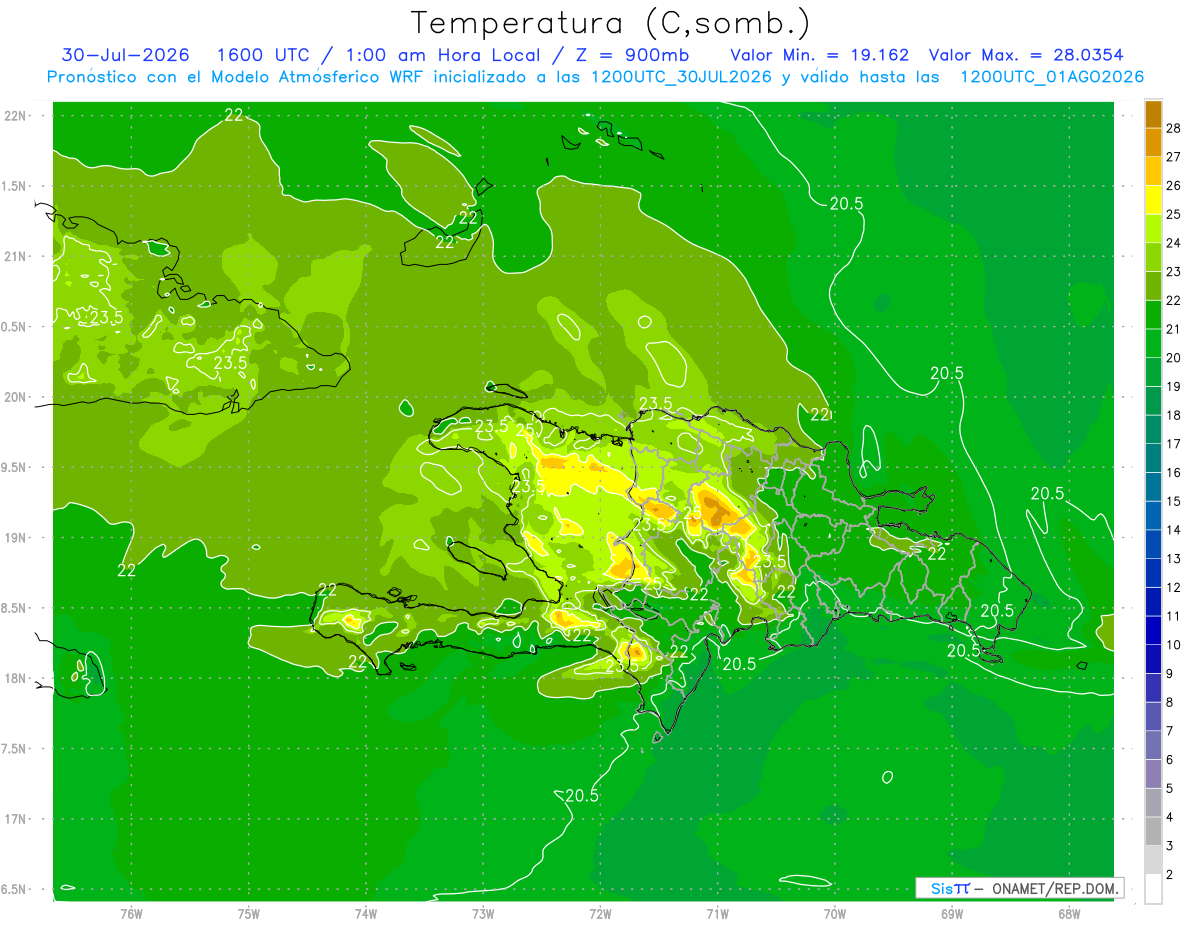Click longitude axis label '71W'
1200x927 pixels.
point(717,914)
